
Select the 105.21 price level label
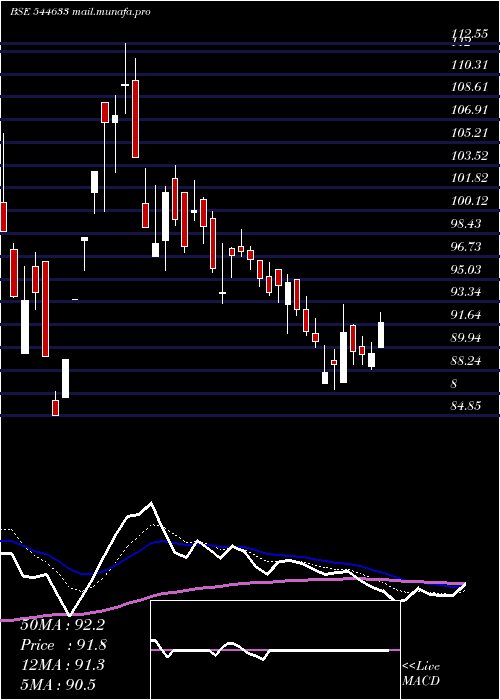pos(469,133)
